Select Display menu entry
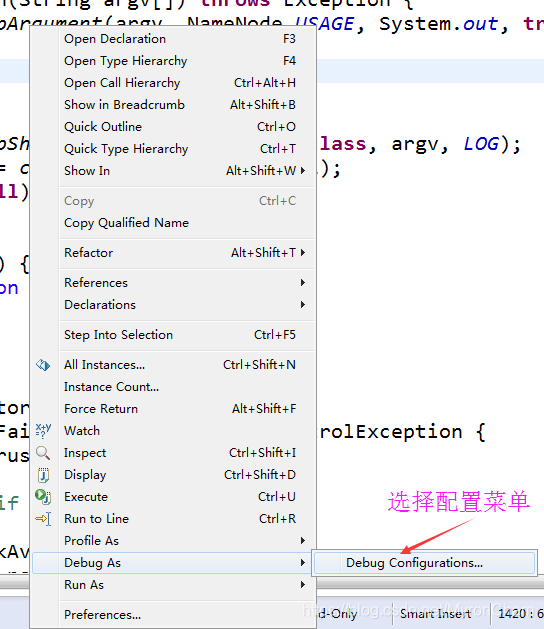544x629 pixels. 173,475
